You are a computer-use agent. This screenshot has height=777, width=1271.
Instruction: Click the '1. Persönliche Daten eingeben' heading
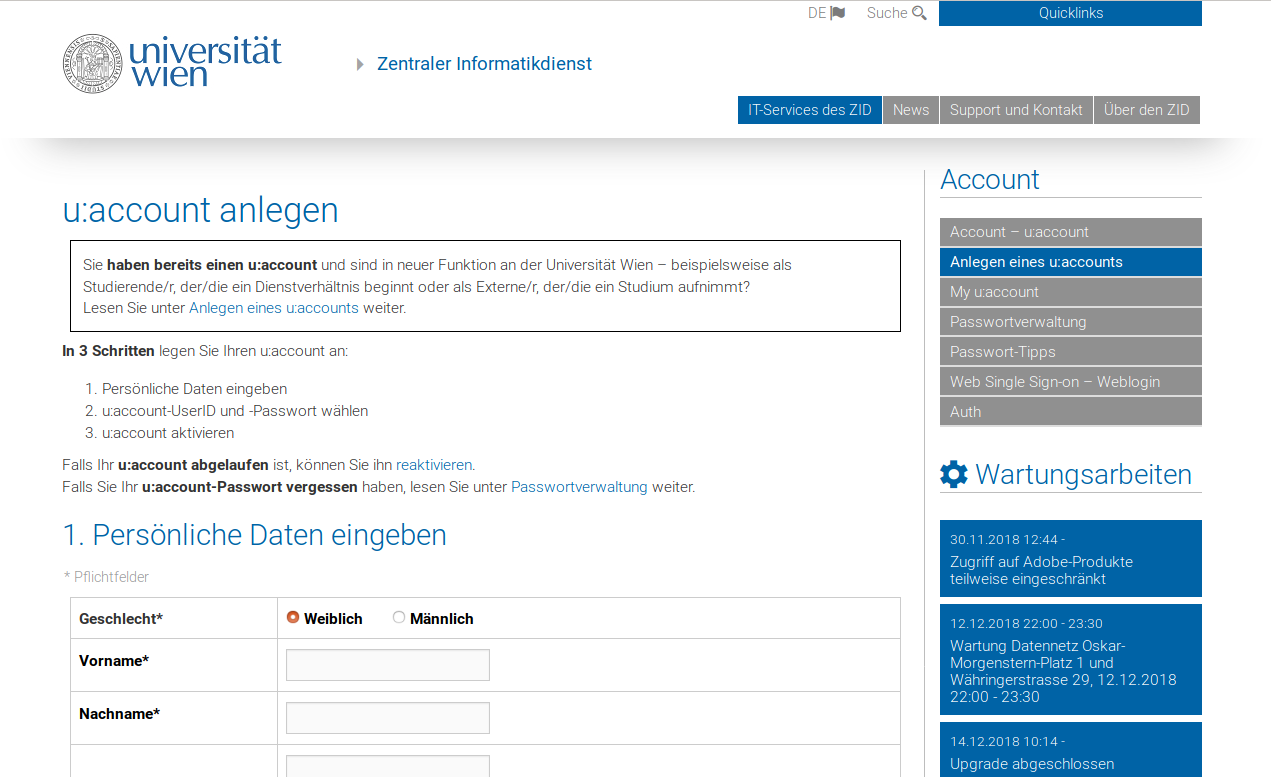click(x=254, y=535)
